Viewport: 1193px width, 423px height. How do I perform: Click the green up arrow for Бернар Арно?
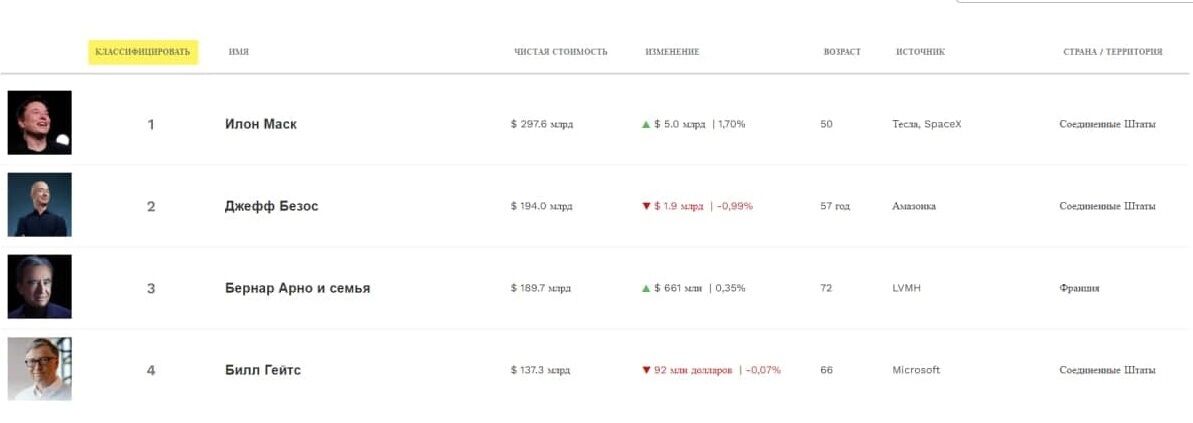pyautogui.click(x=646, y=288)
